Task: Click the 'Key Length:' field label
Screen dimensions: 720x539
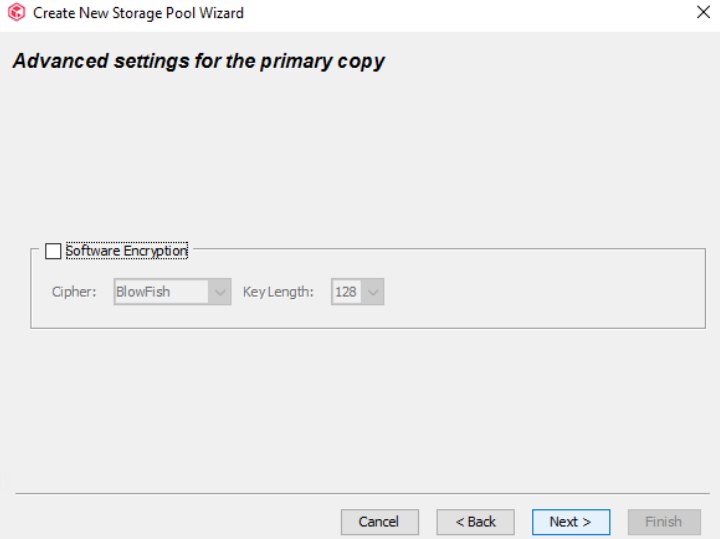Action: pos(278,292)
